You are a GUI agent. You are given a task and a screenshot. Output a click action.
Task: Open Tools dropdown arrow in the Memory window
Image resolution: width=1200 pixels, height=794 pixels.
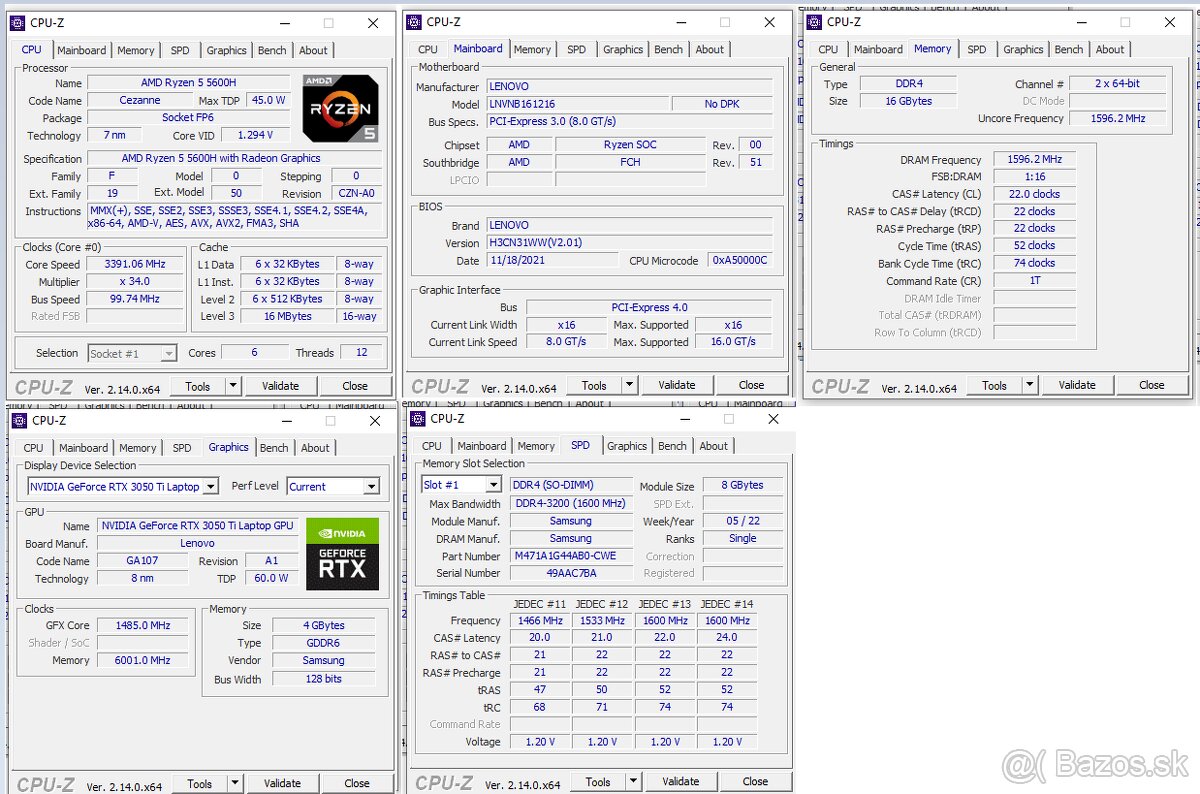point(1029,384)
